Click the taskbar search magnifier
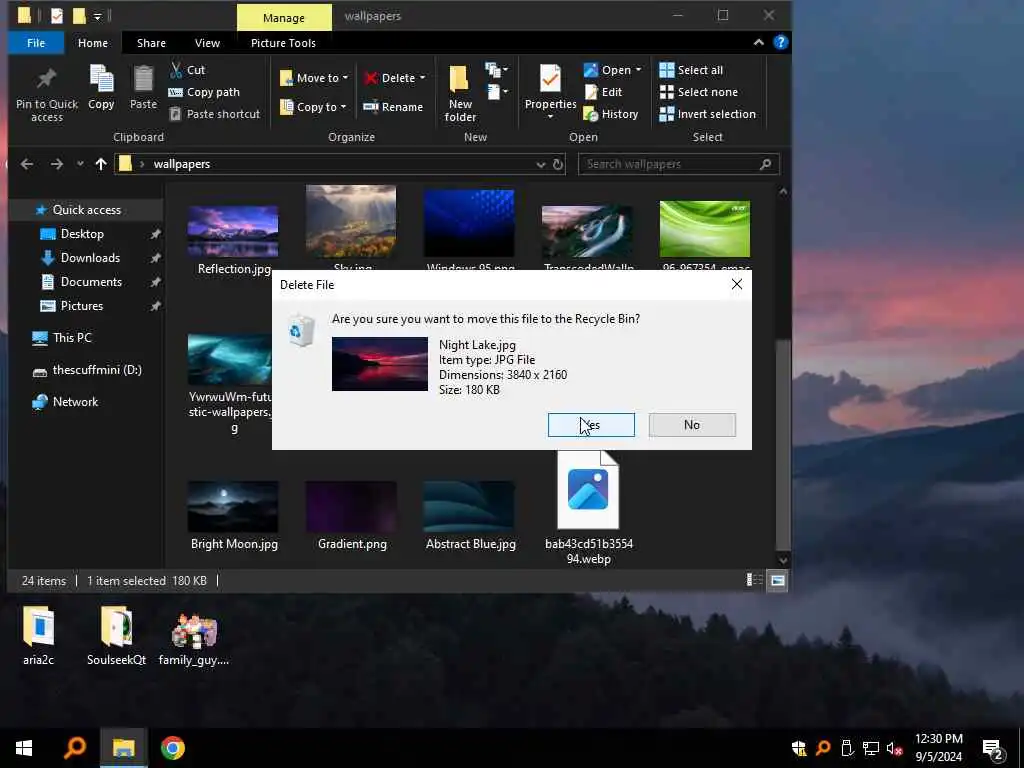Screen dimensions: 1024x768 point(75,748)
